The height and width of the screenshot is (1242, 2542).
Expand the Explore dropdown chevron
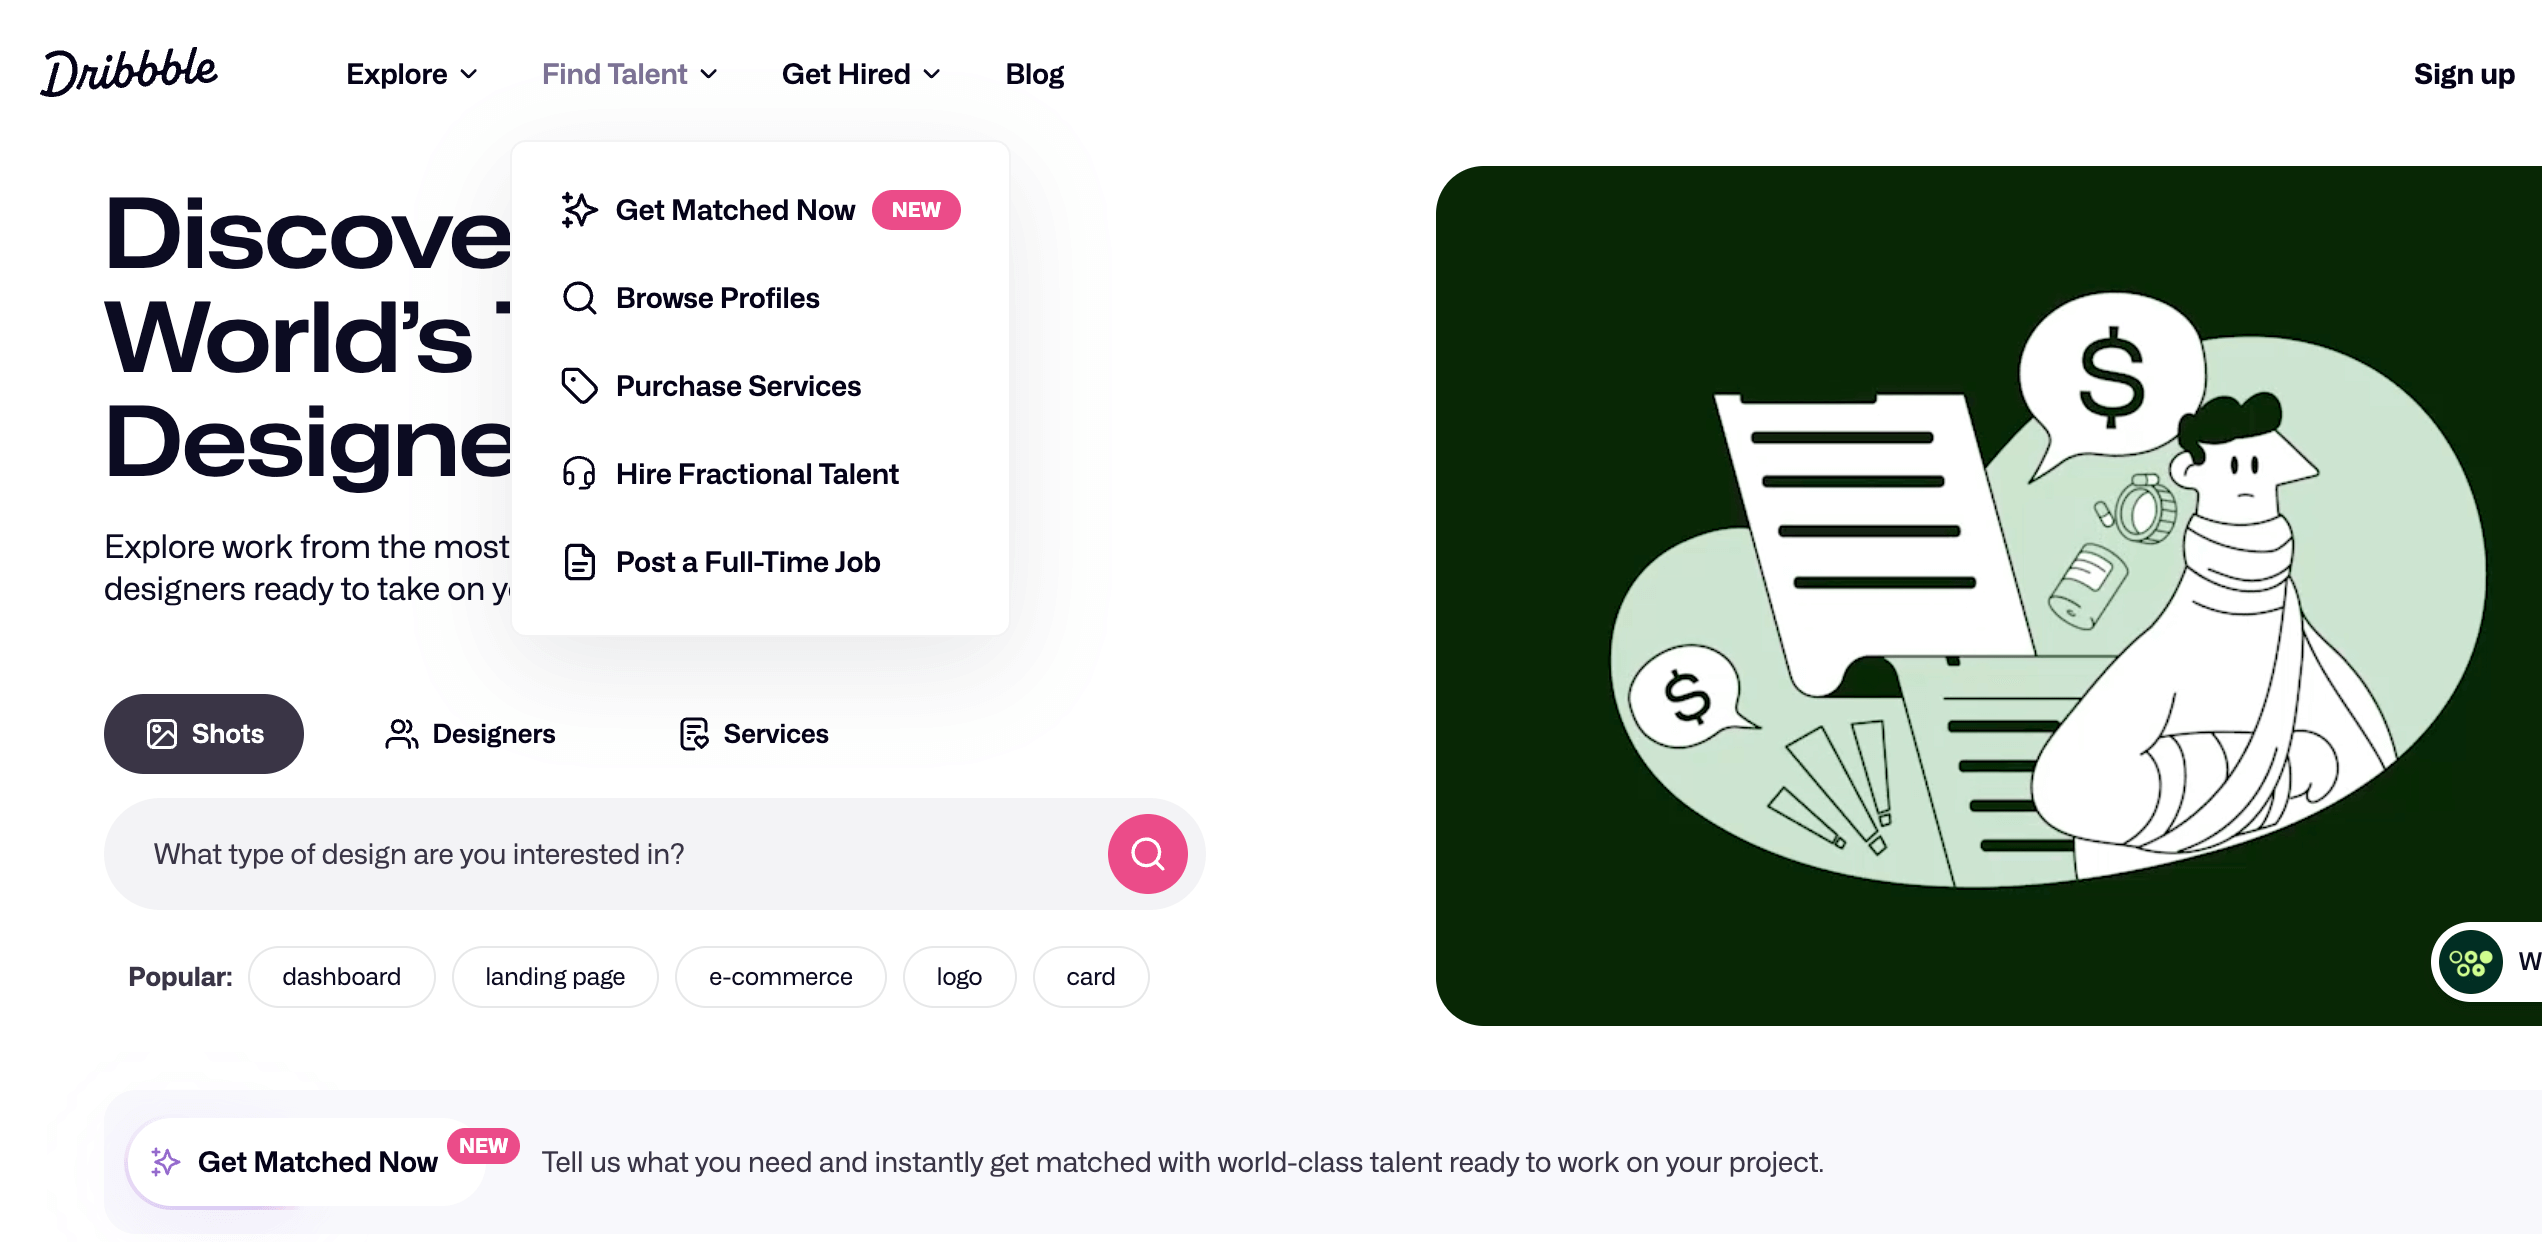pyautogui.click(x=469, y=74)
